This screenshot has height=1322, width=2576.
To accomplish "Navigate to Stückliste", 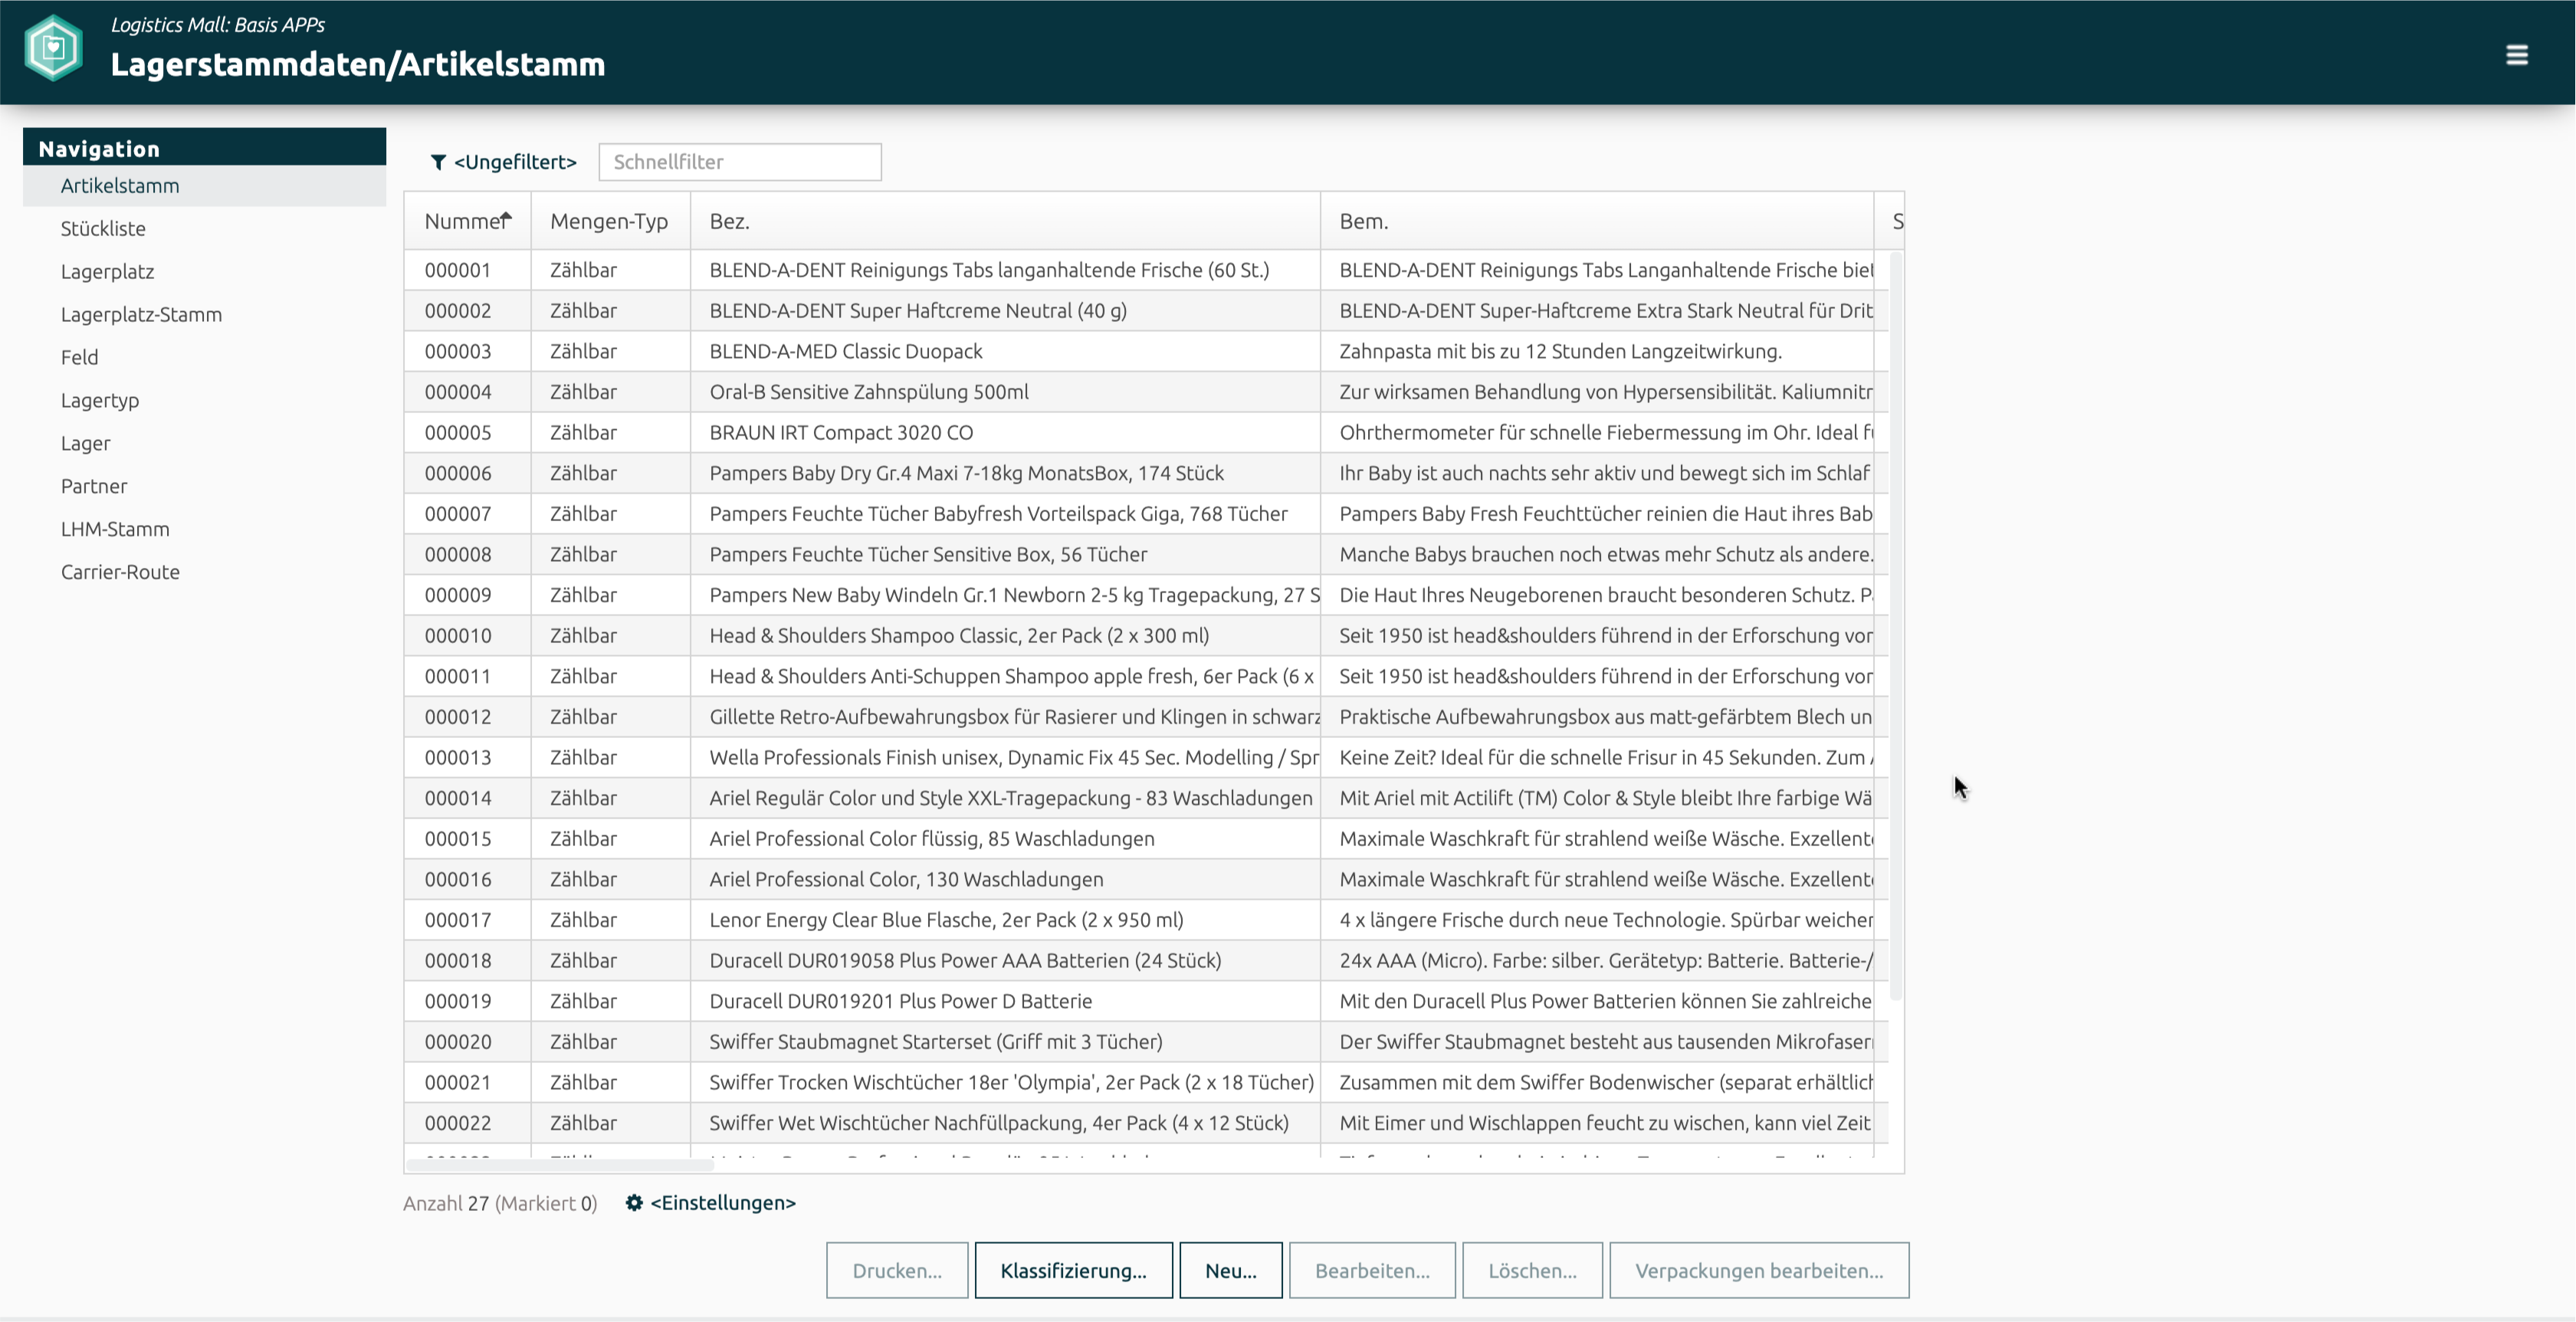I will [x=103, y=229].
